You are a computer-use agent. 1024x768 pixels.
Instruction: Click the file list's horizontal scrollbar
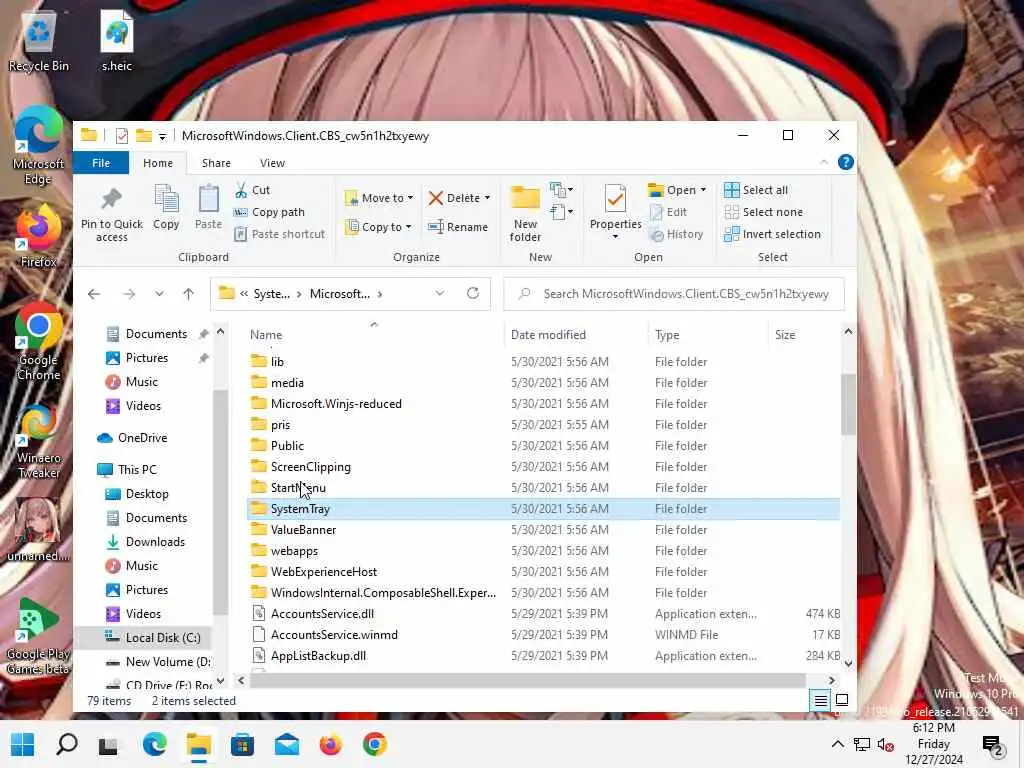click(528, 680)
